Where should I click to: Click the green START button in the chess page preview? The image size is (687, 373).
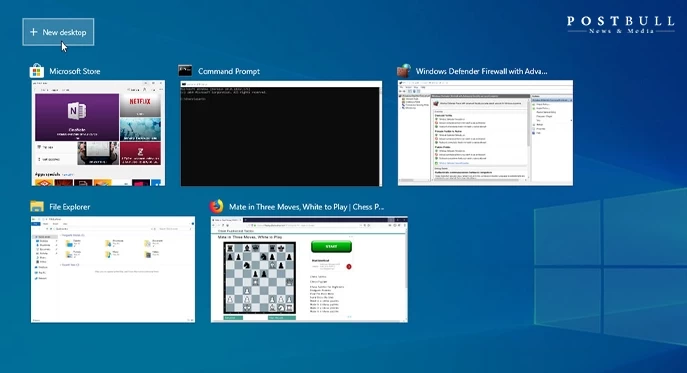pyautogui.click(x=331, y=246)
